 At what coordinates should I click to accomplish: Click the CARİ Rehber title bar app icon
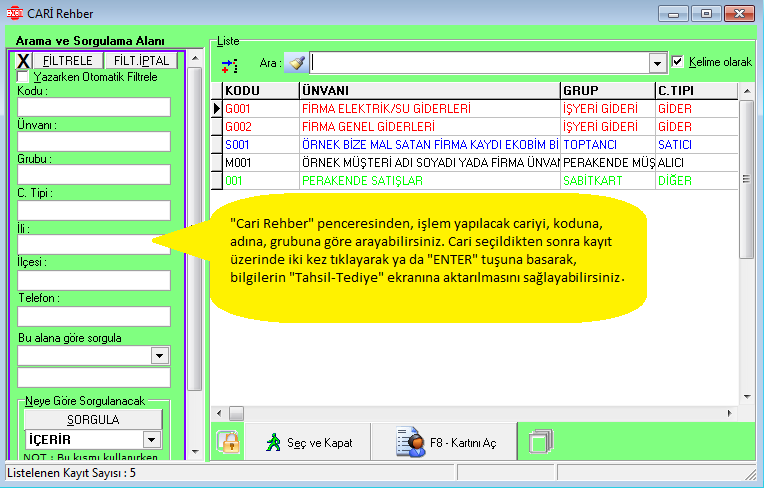point(15,13)
